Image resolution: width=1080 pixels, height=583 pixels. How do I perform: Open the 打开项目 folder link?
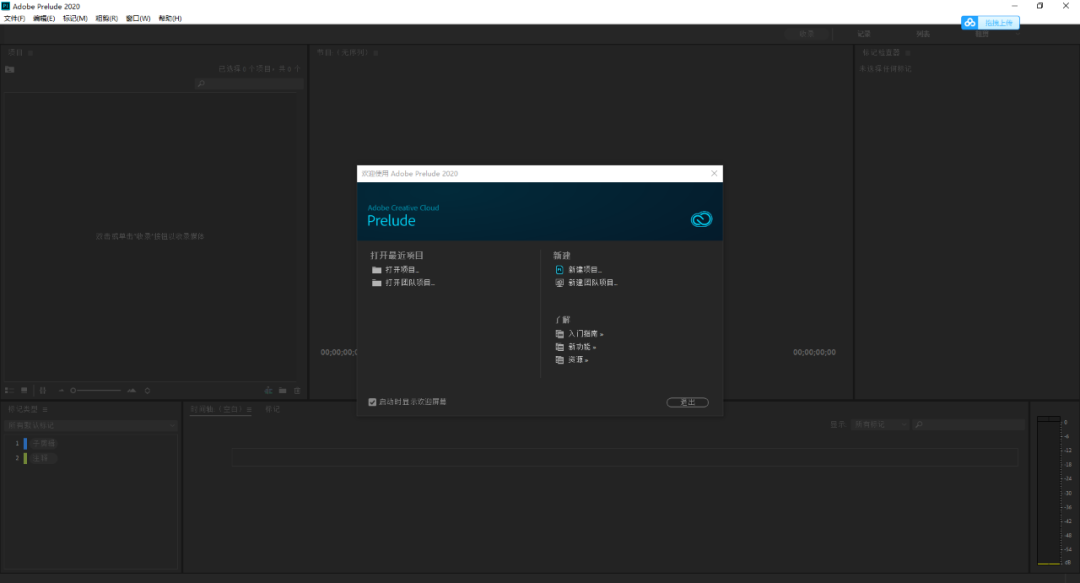click(402, 269)
